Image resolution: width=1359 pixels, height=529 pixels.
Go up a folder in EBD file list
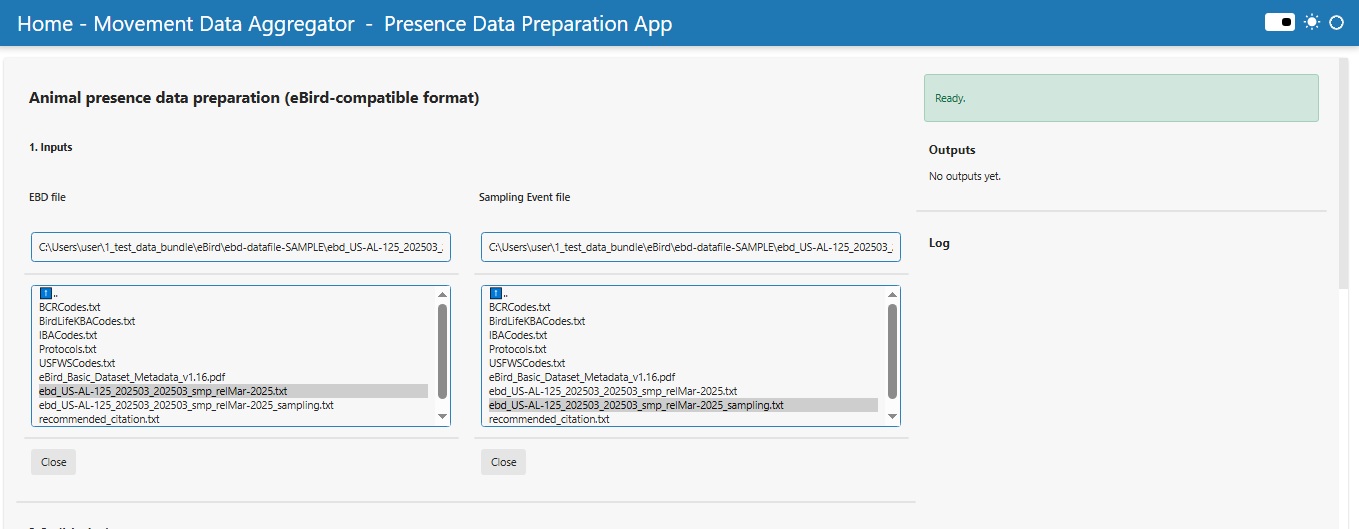(x=47, y=293)
